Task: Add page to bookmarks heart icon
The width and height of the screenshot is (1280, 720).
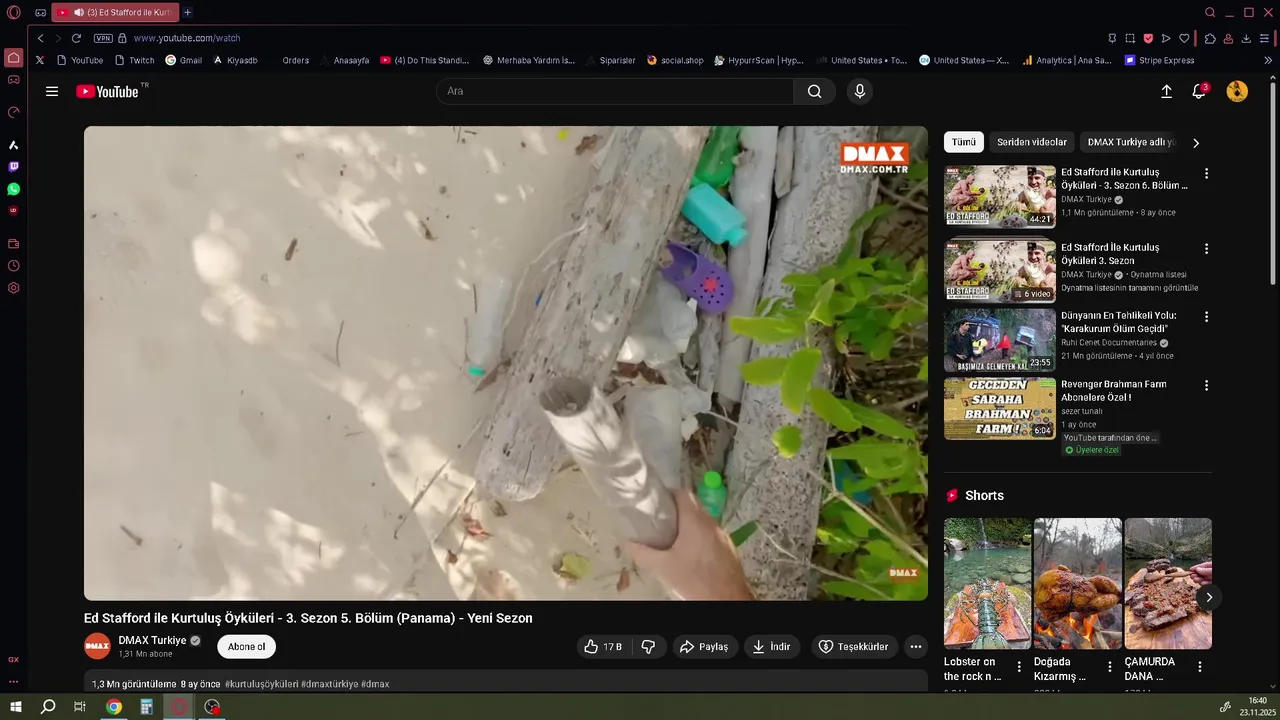Action: click(x=1184, y=38)
